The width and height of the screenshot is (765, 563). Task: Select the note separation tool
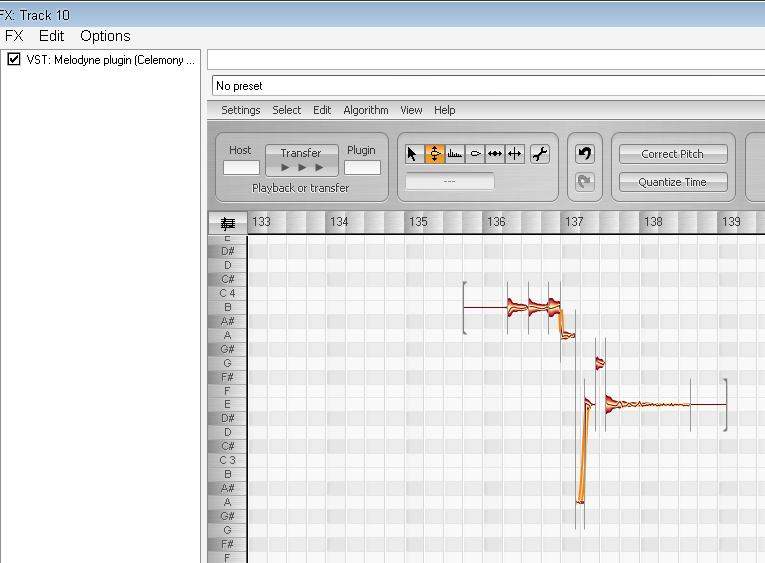point(515,154)
